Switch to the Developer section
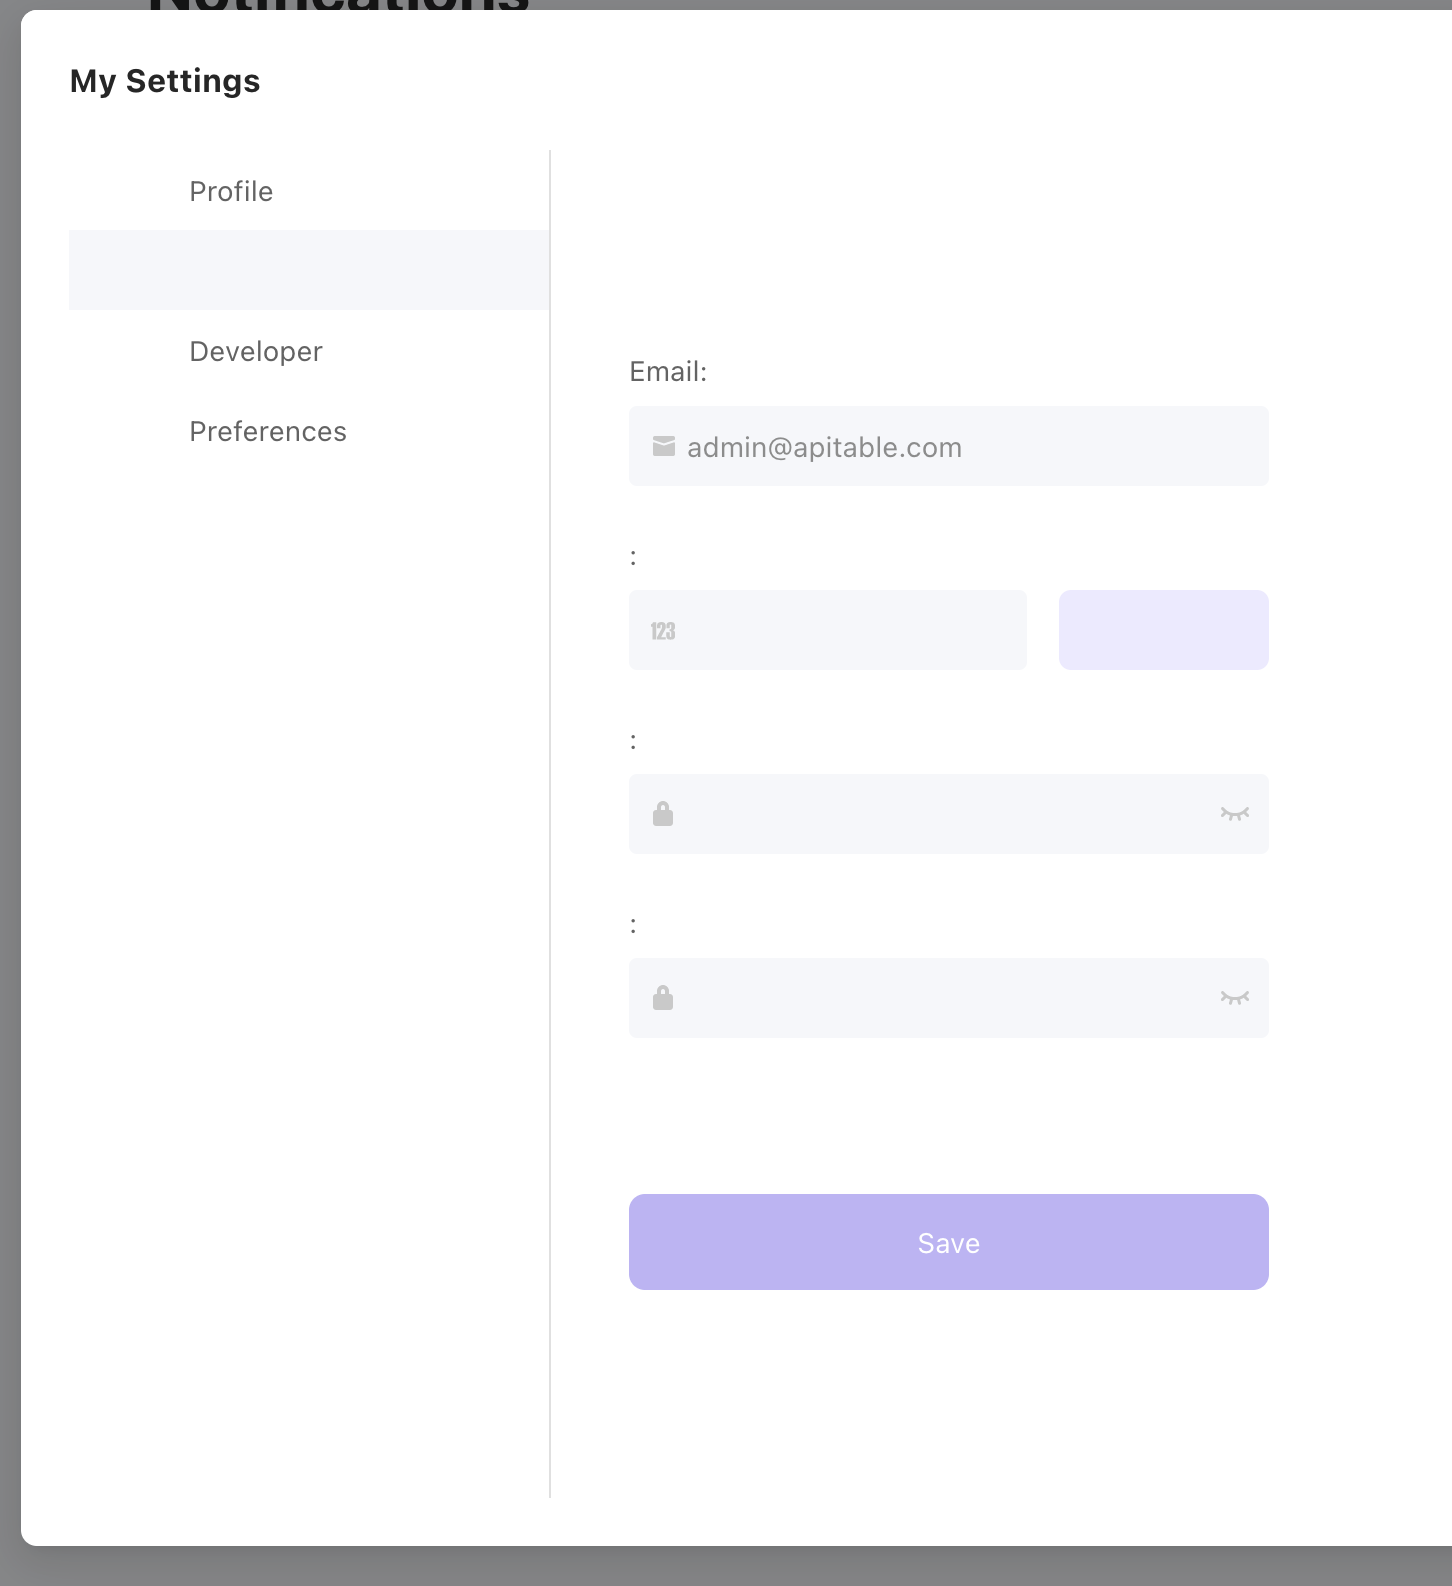 [x=255, y=351]
